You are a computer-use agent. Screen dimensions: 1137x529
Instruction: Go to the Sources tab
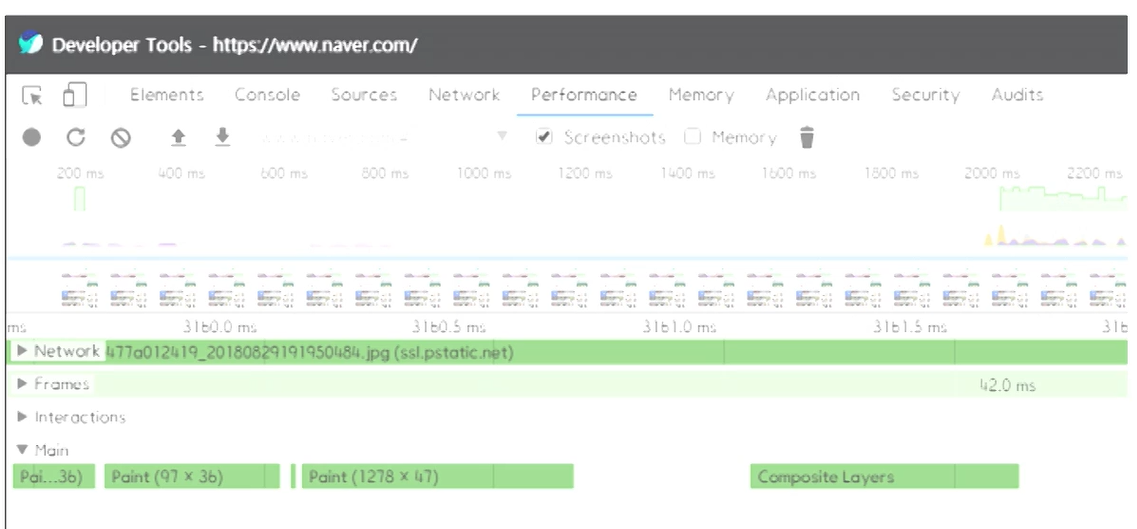coord(364,95)
